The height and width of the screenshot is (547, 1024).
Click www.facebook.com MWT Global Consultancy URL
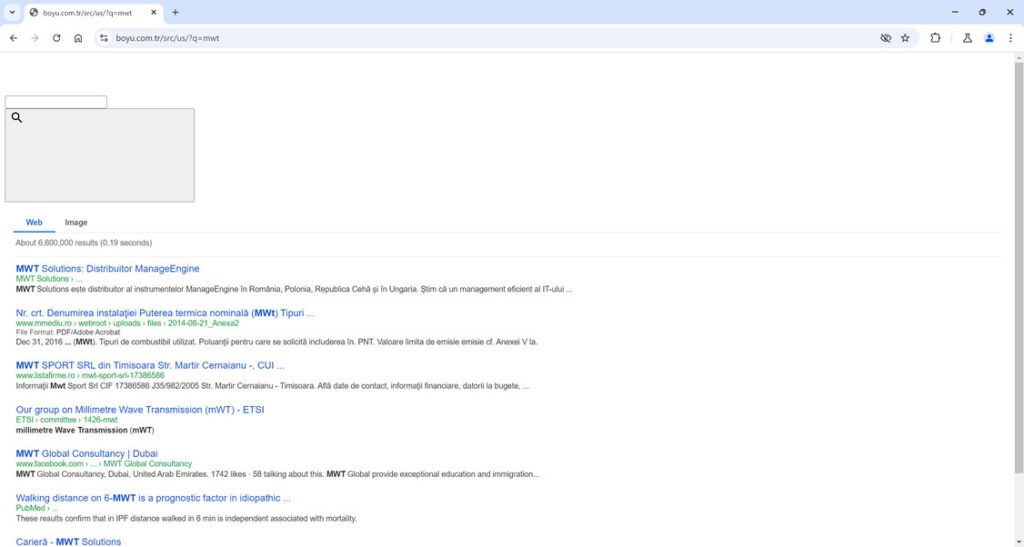tap(104, 463)
